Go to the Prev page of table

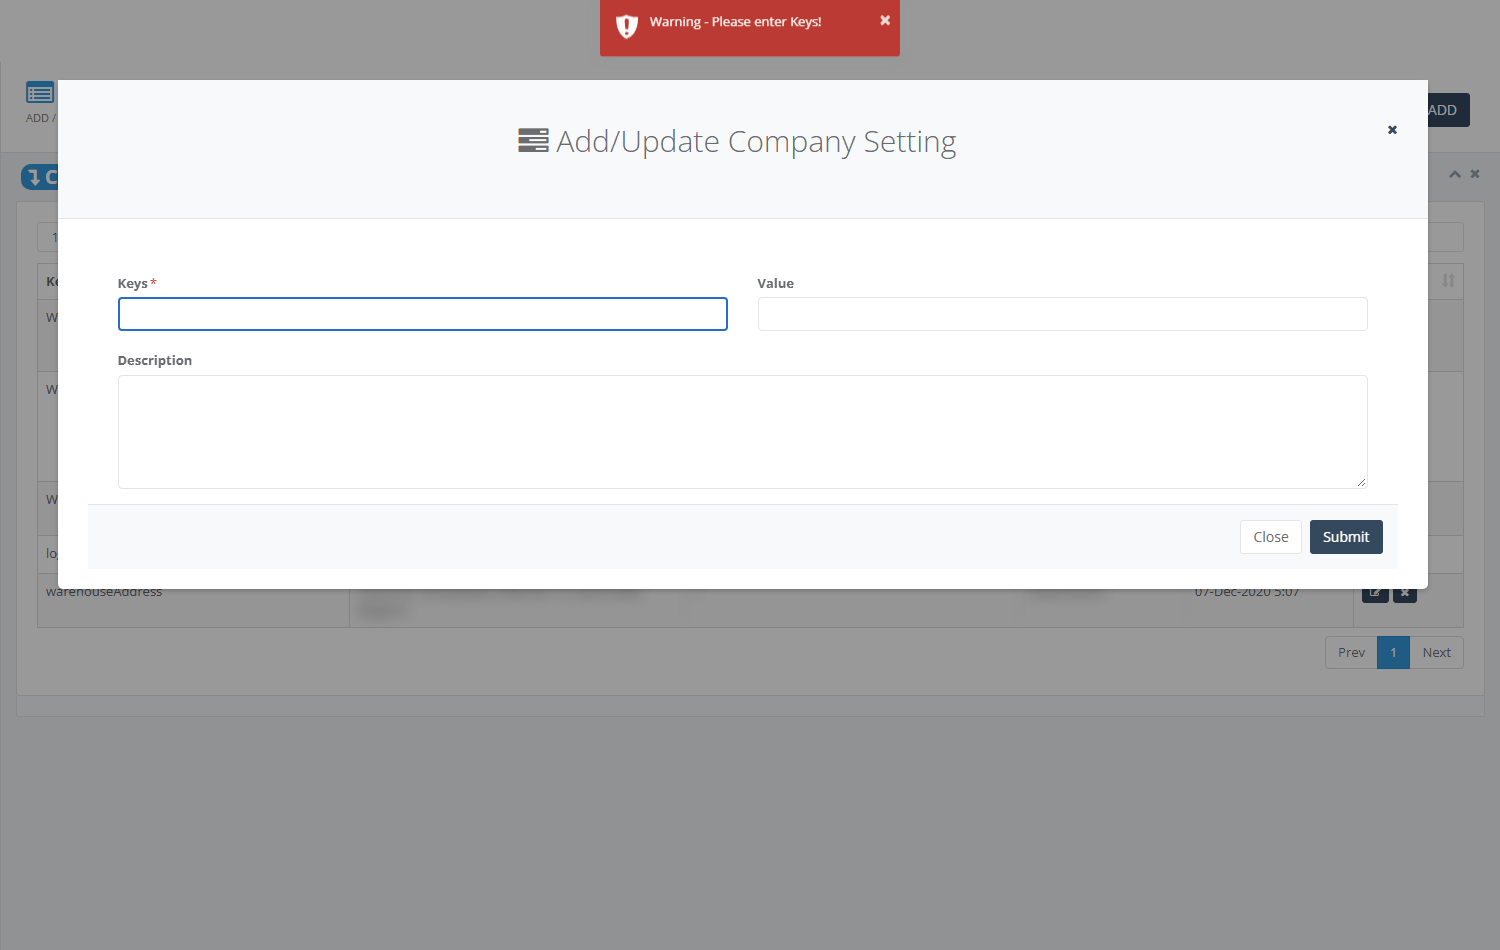(1351, 653)
